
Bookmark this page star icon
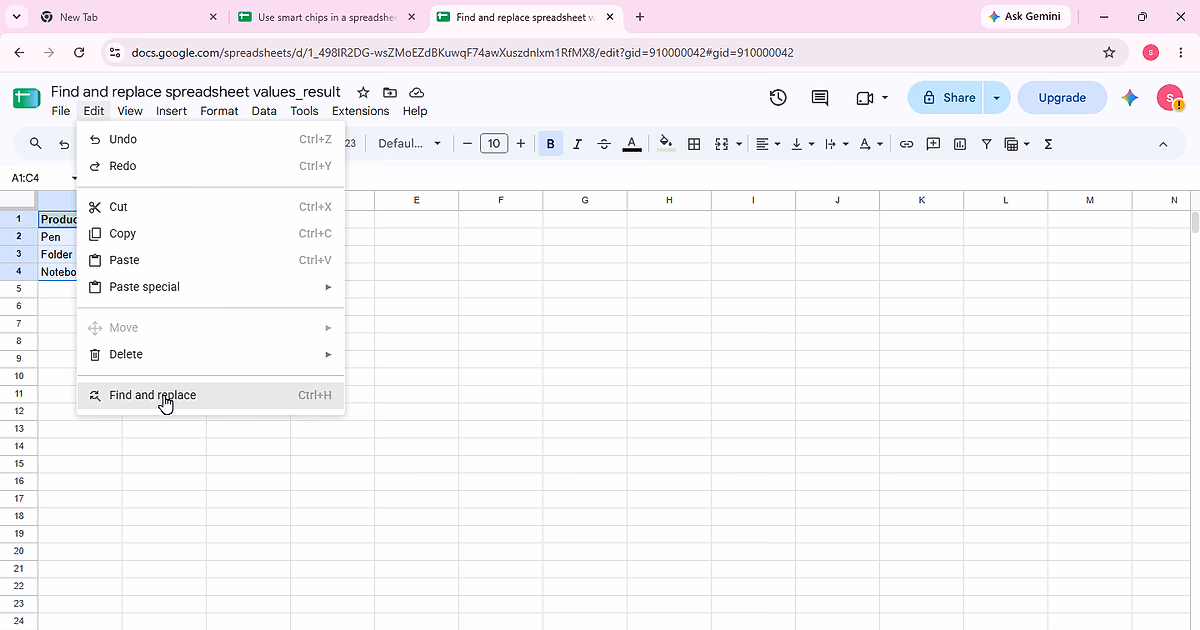coord(1109,52)
